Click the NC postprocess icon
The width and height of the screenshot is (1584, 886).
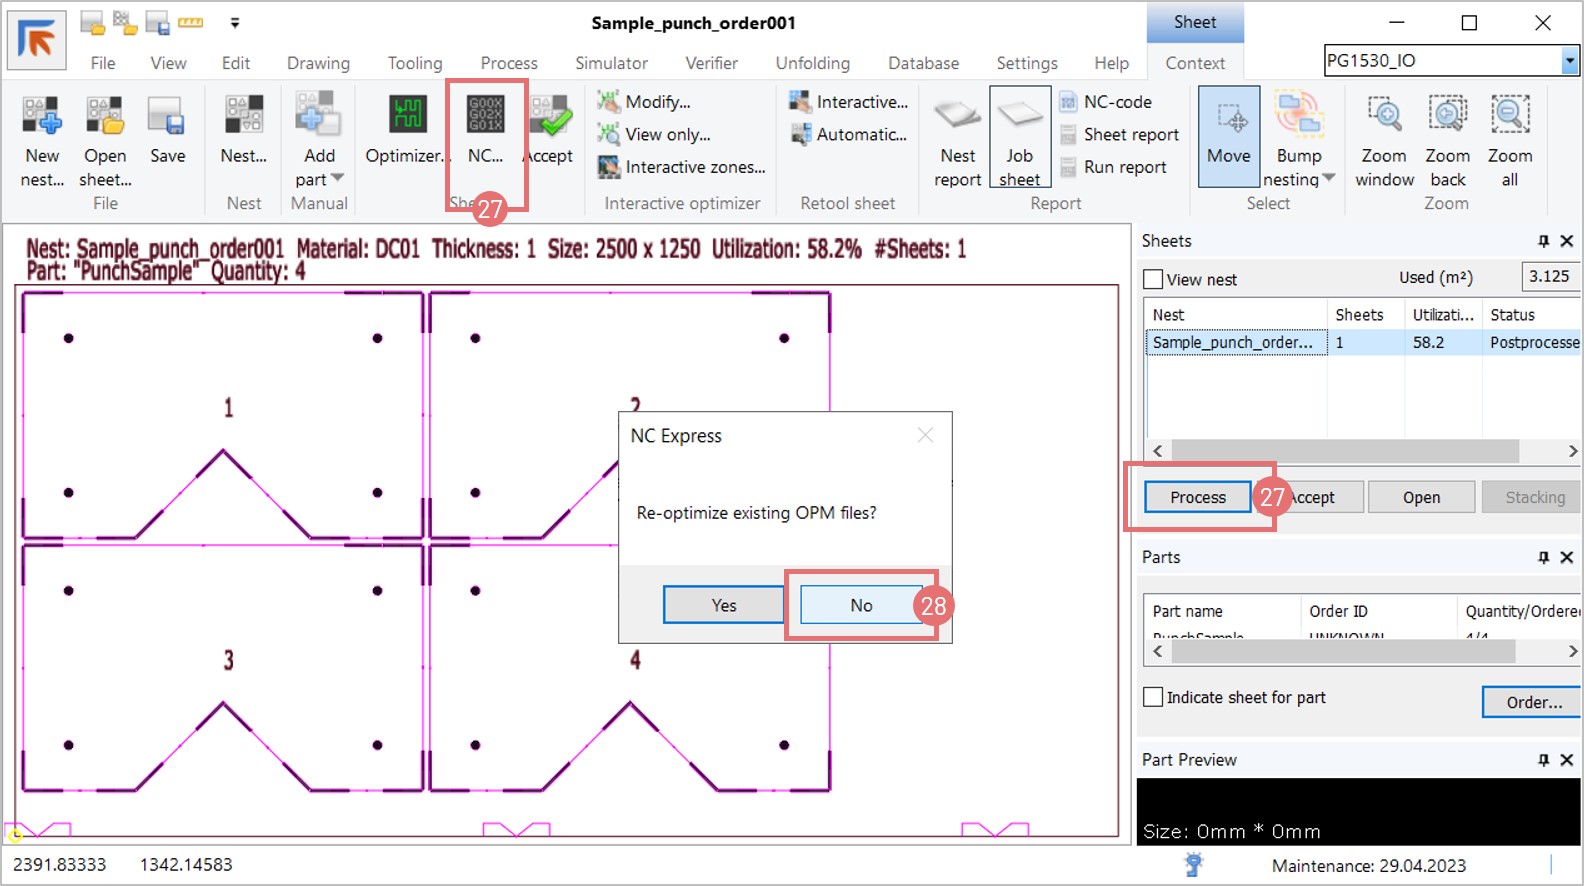pos(486,116)
